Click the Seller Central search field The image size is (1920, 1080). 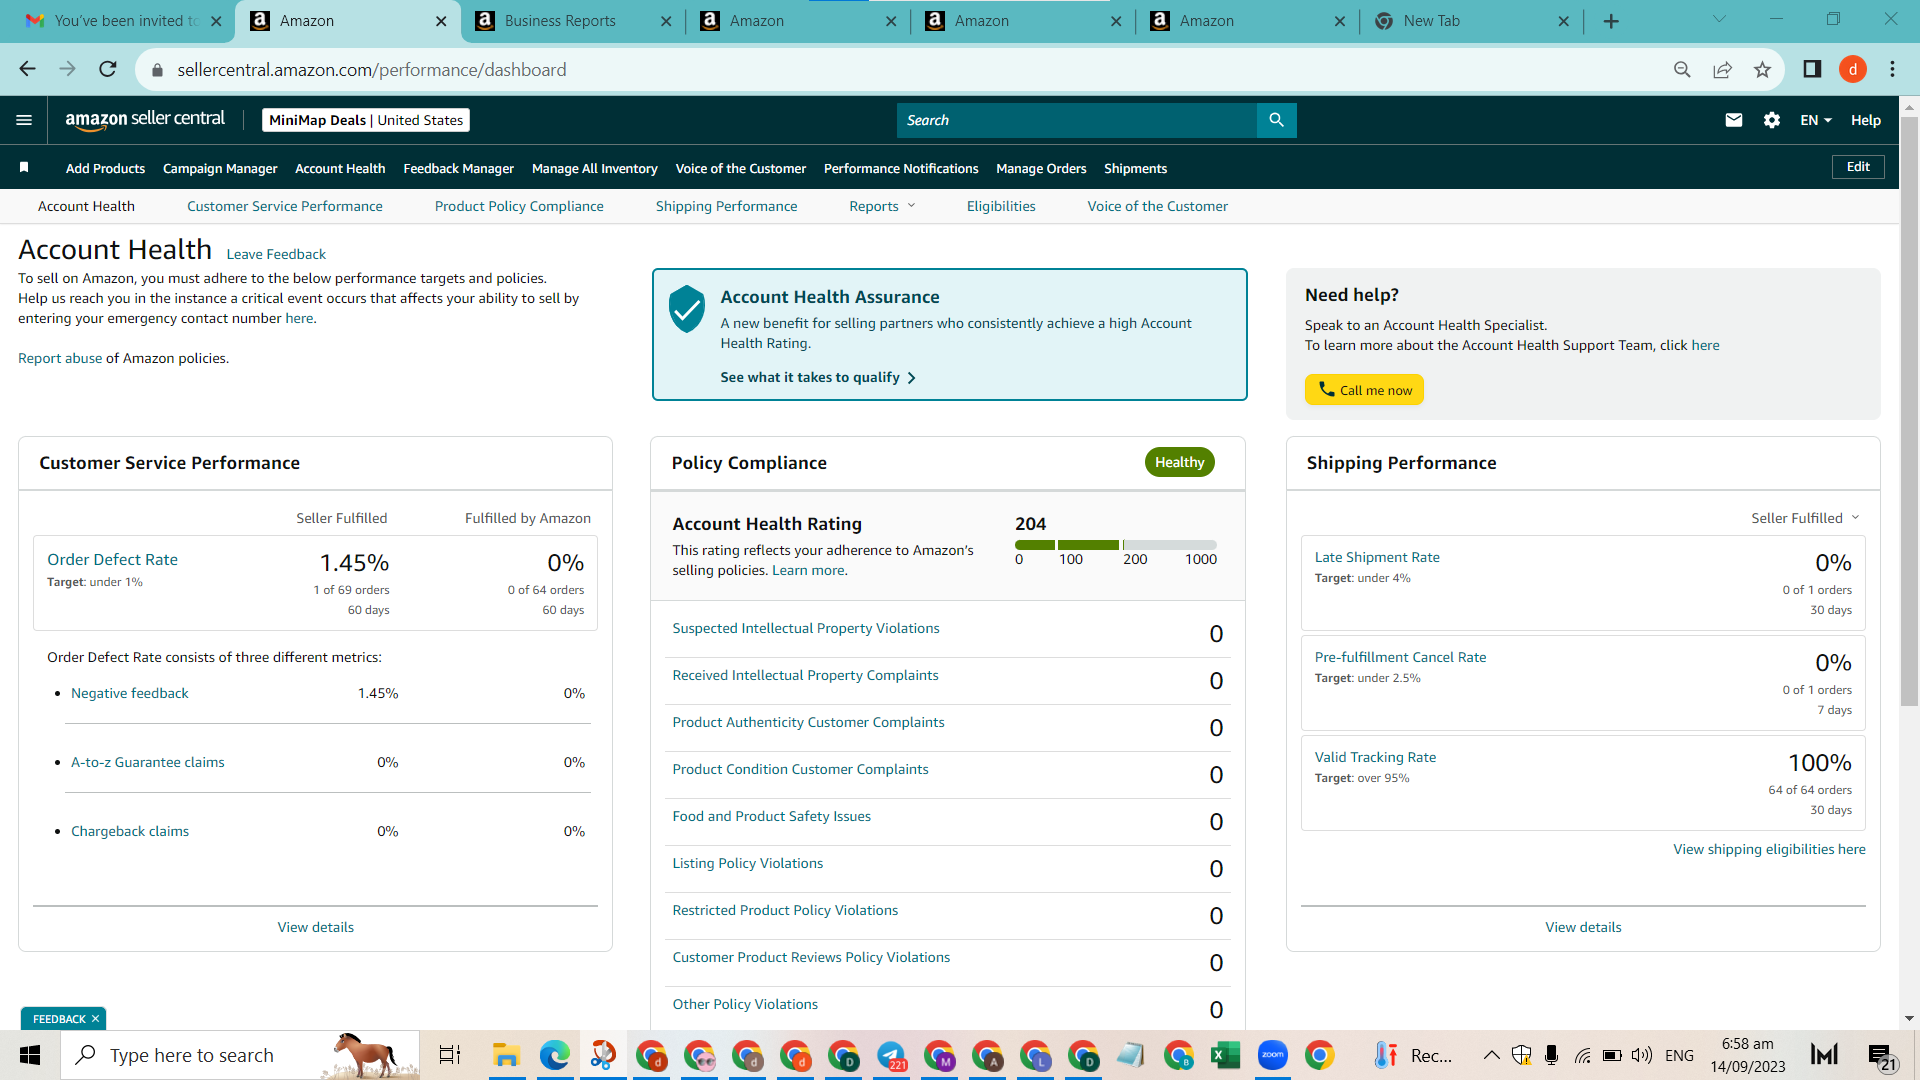[x=1077, y=120]
